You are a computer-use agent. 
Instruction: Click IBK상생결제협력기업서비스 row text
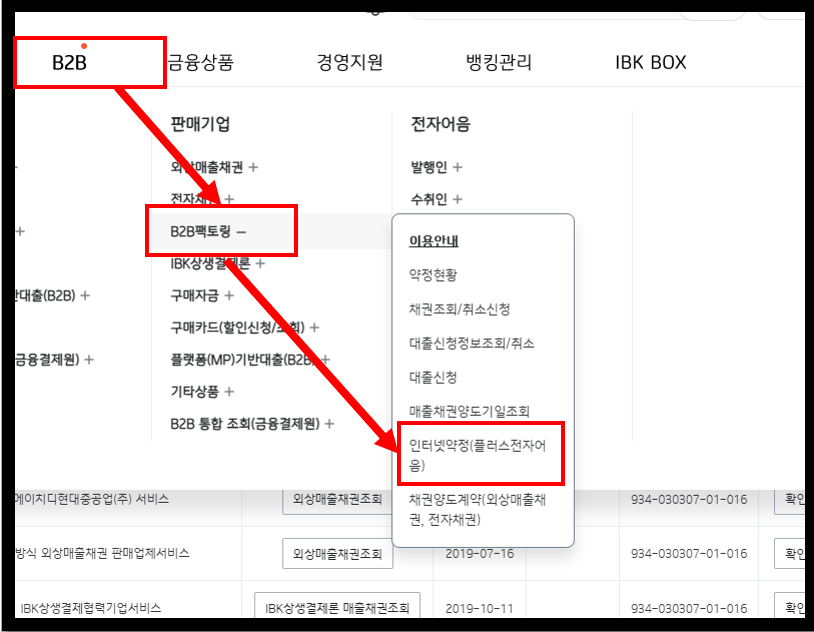[91, 608]
